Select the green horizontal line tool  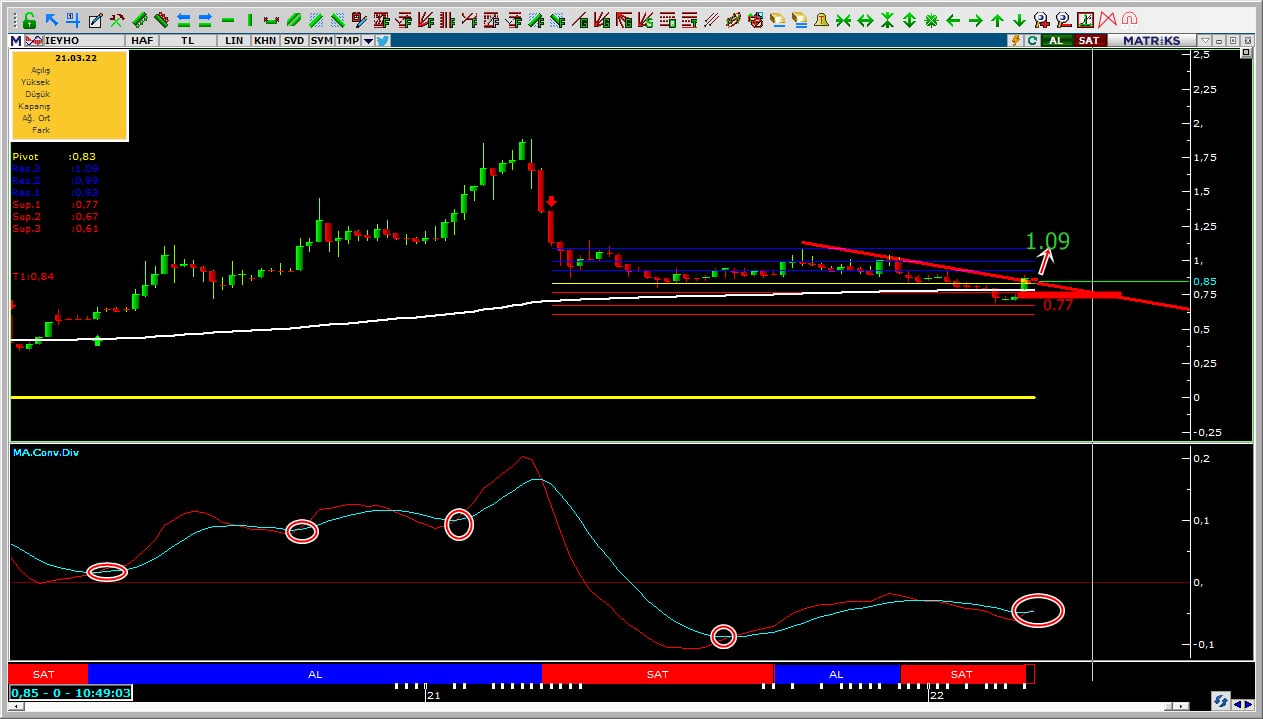pyautogui.click(x=228, y=20)
